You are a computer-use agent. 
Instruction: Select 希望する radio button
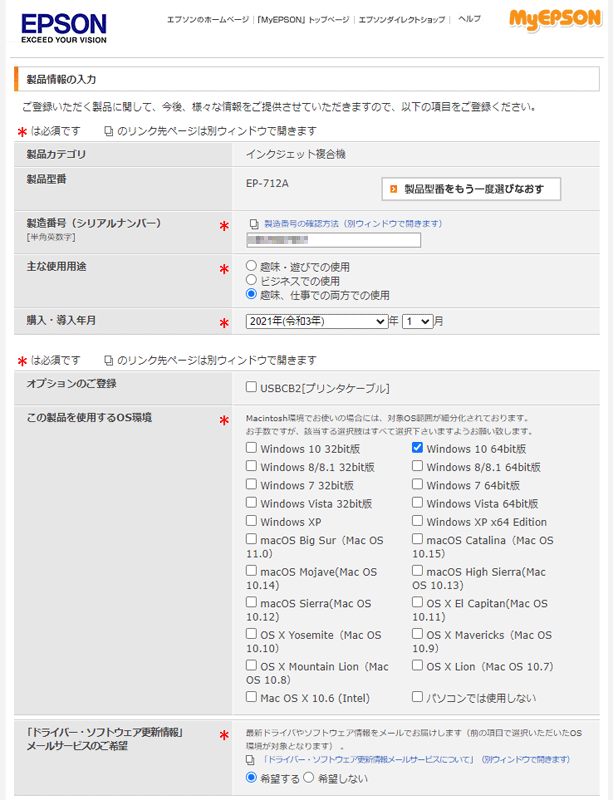(251, 778)
